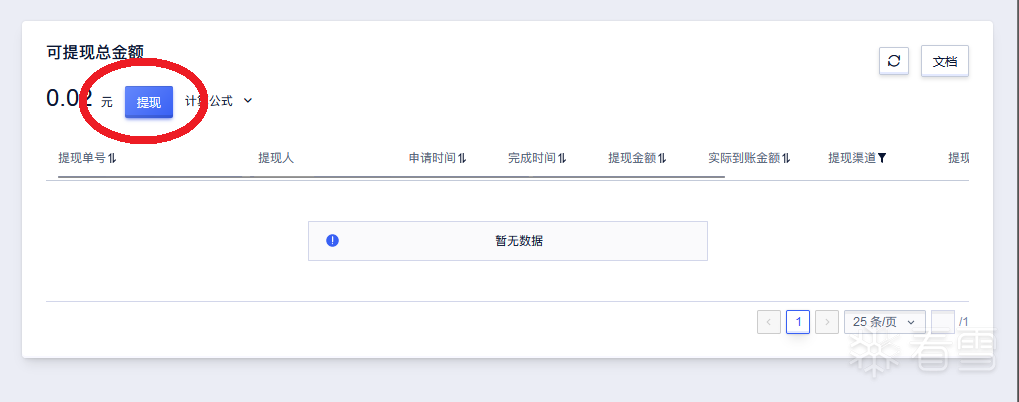The width and height of the screenshot is (1019, 402).
Task: Click the 提现人 column header
Action: [x=276, y=158]
